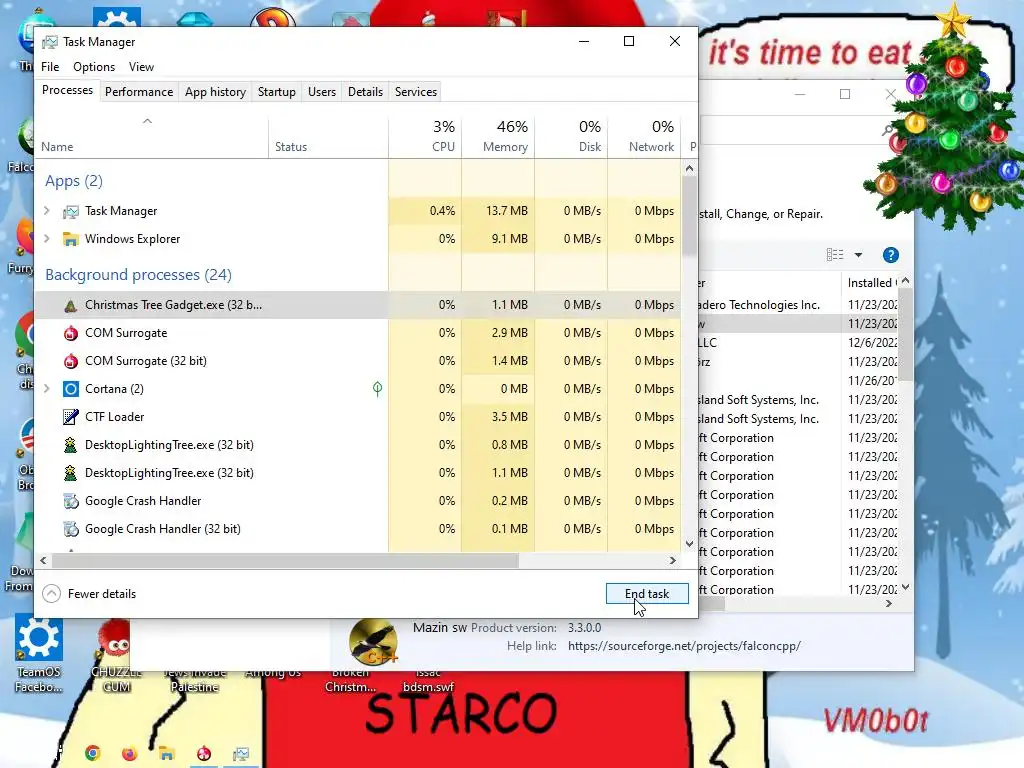
Task: Select 12/6/2022 install date in Programs window
Action: (872, 342)
